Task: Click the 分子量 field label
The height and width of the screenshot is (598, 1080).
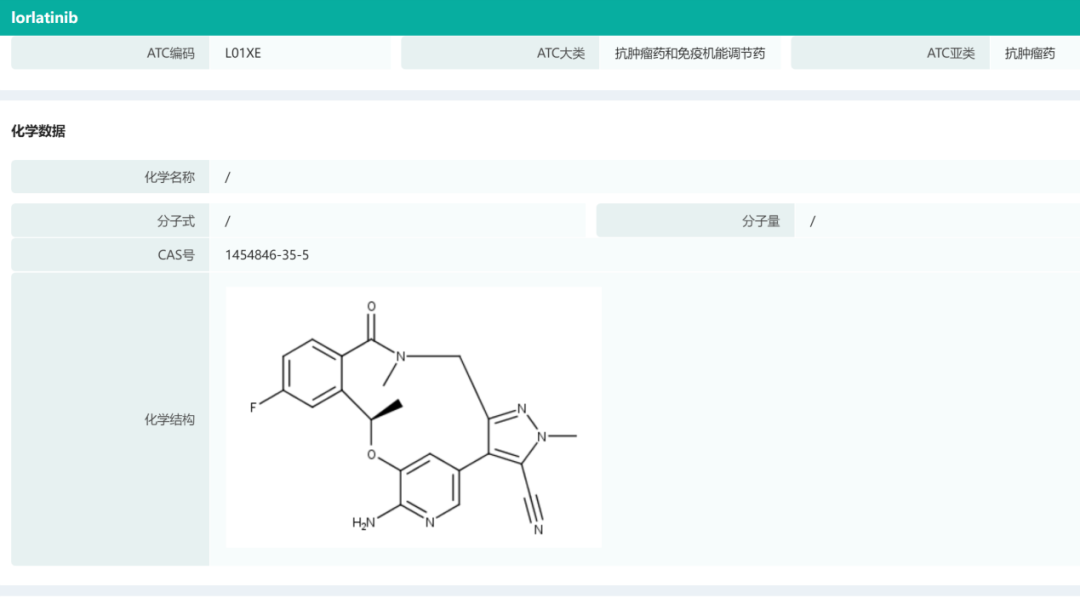Action: click(x=760, y=220)
